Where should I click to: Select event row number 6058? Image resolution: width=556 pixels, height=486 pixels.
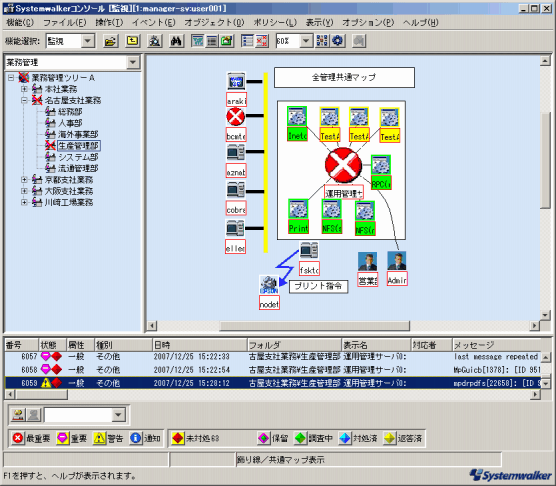[x=273, y=370]
